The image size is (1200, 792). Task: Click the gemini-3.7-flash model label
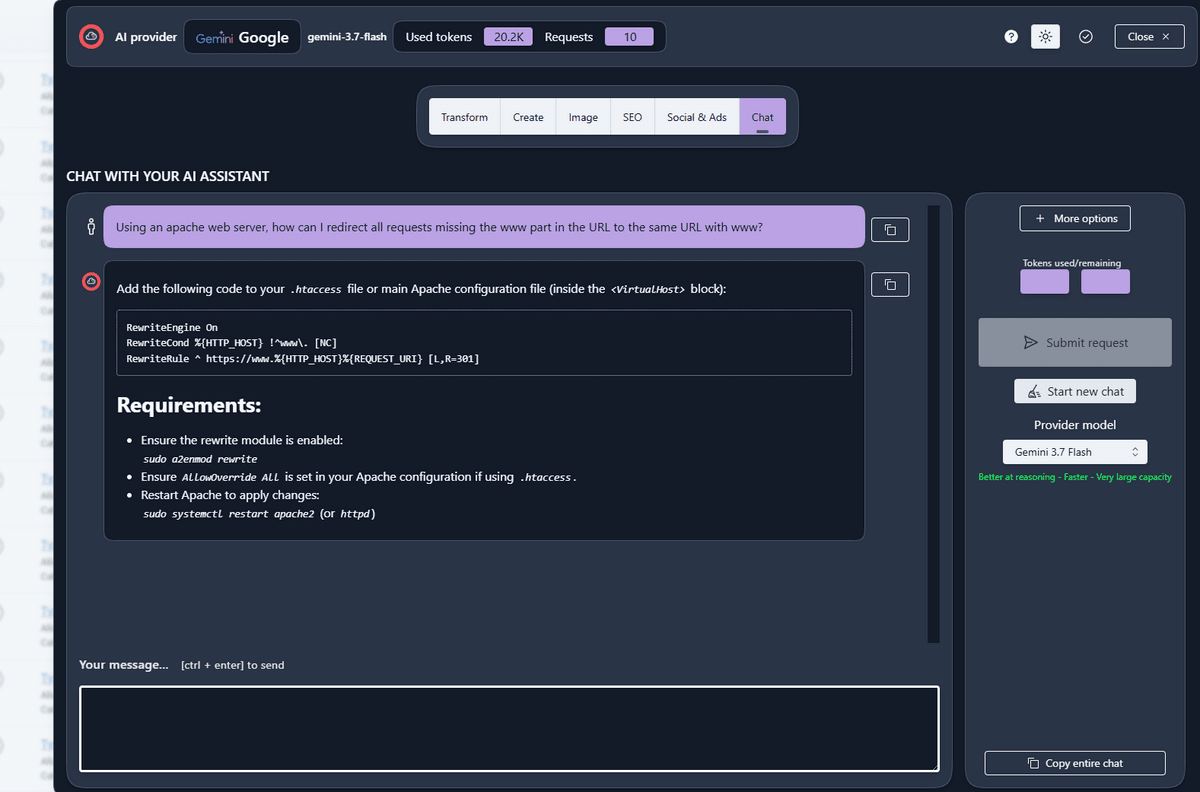coord(347,37)
